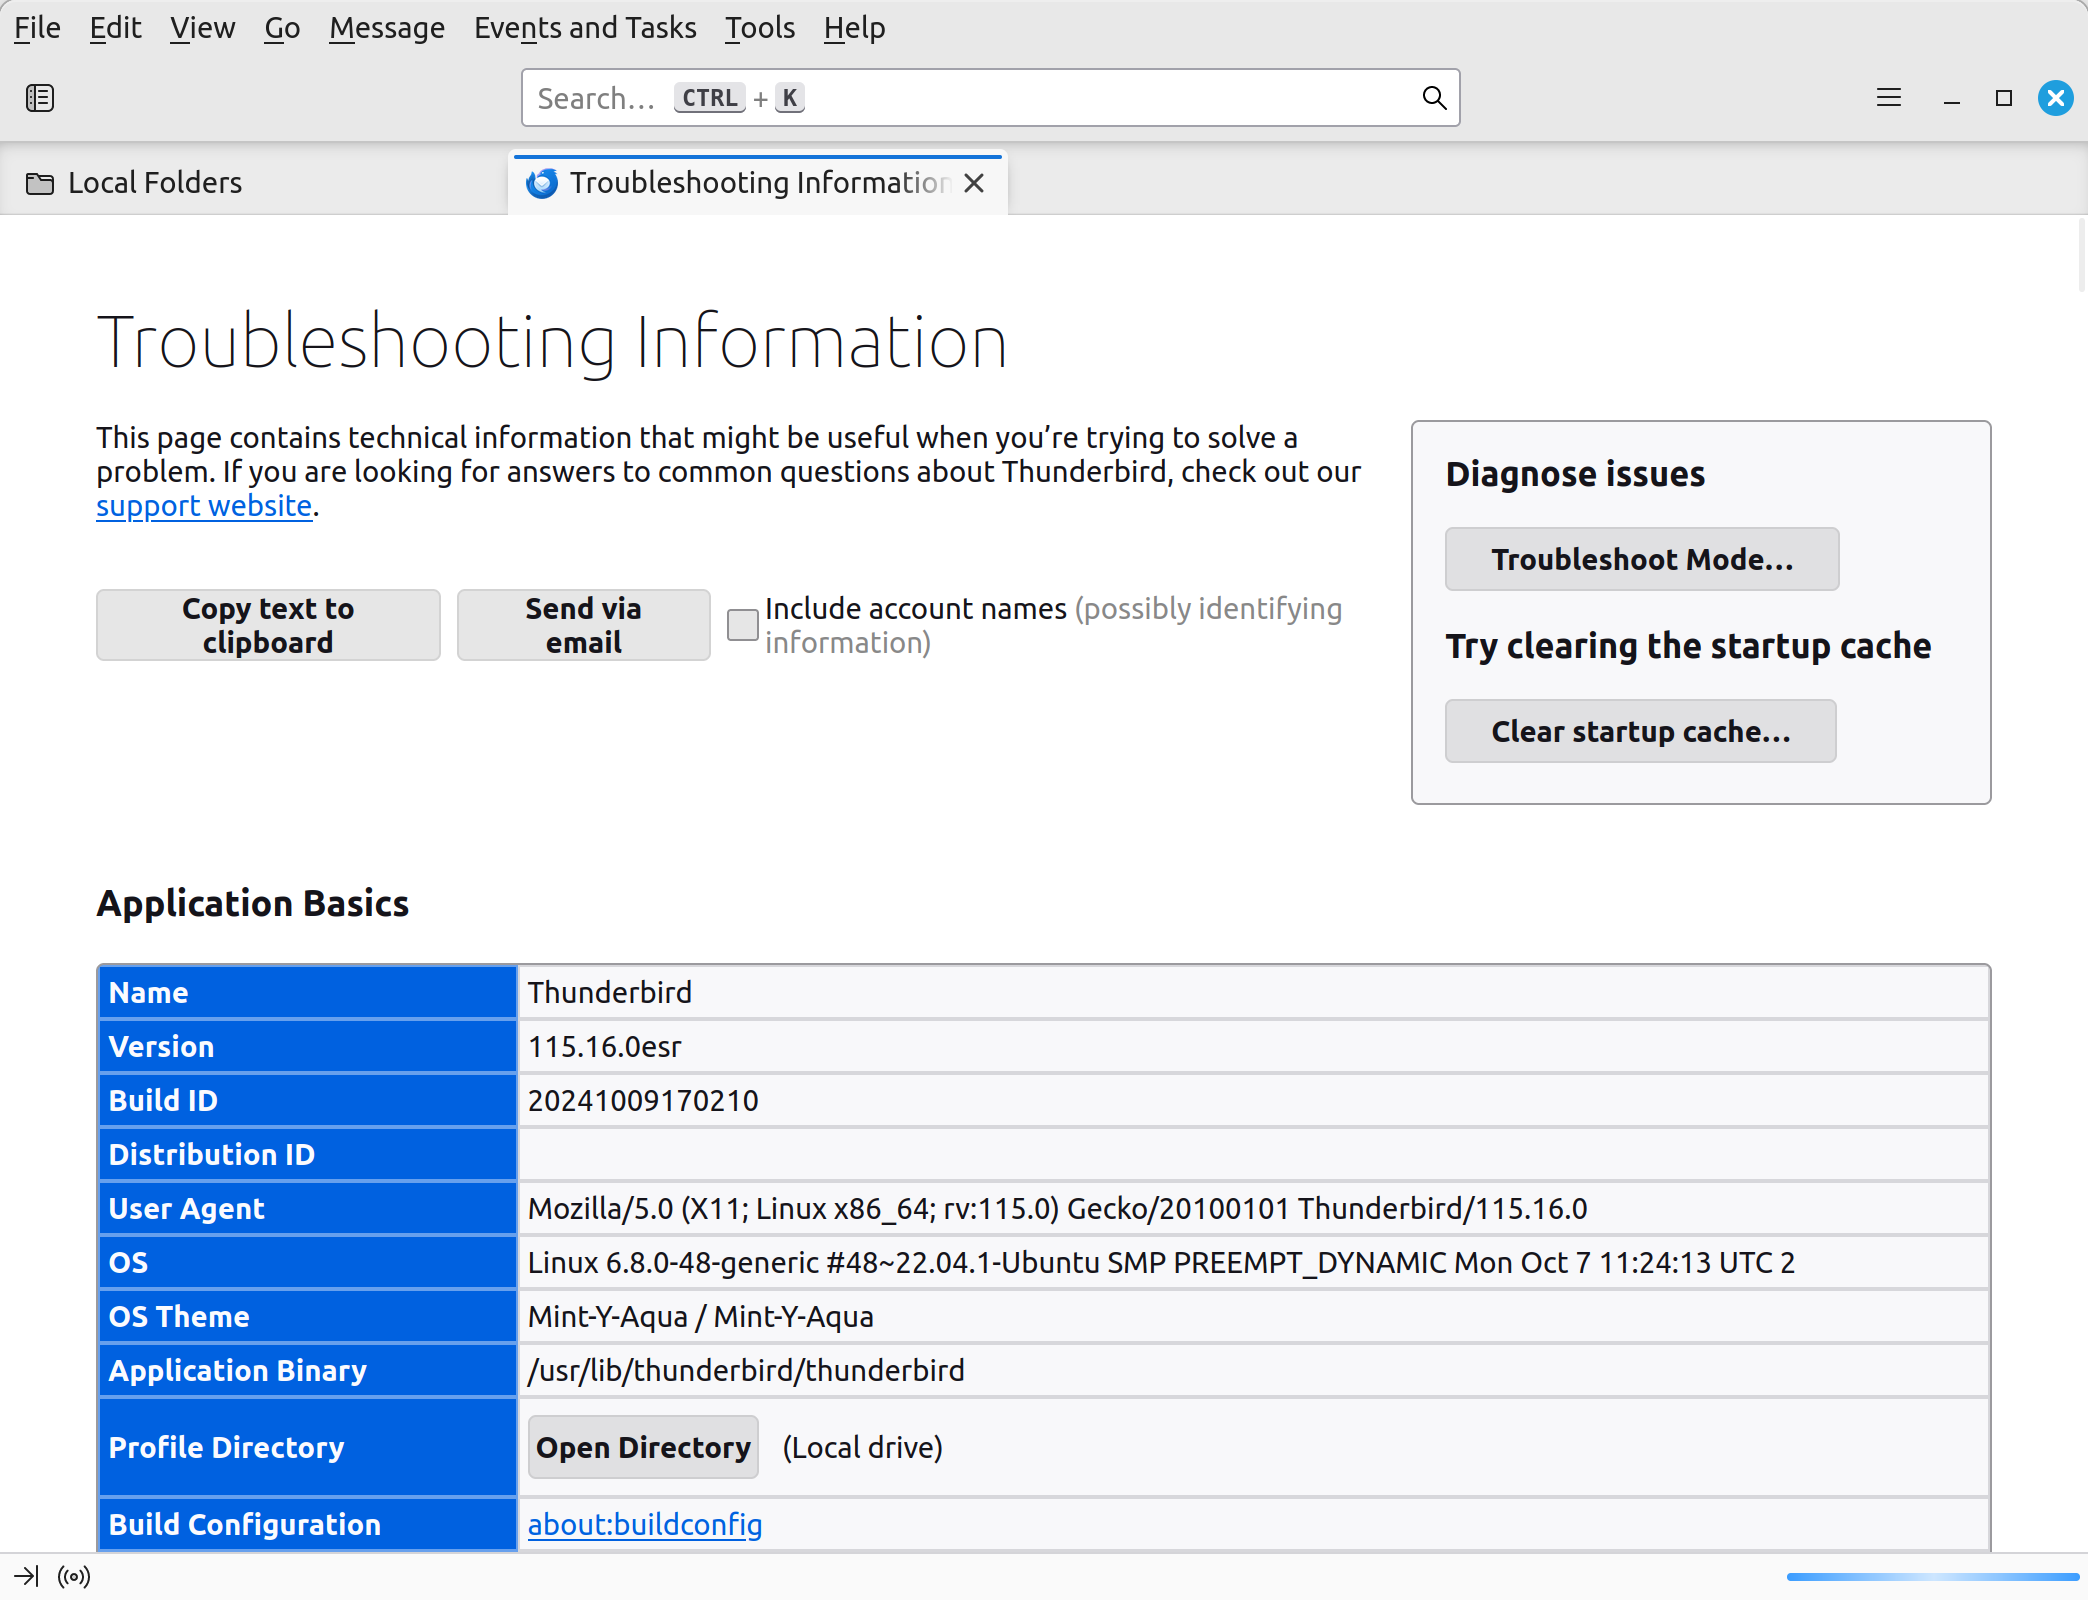Switch to the Local Folders tab
Viewport: 2088px width, 1600px height.
(x=254, y=183)
